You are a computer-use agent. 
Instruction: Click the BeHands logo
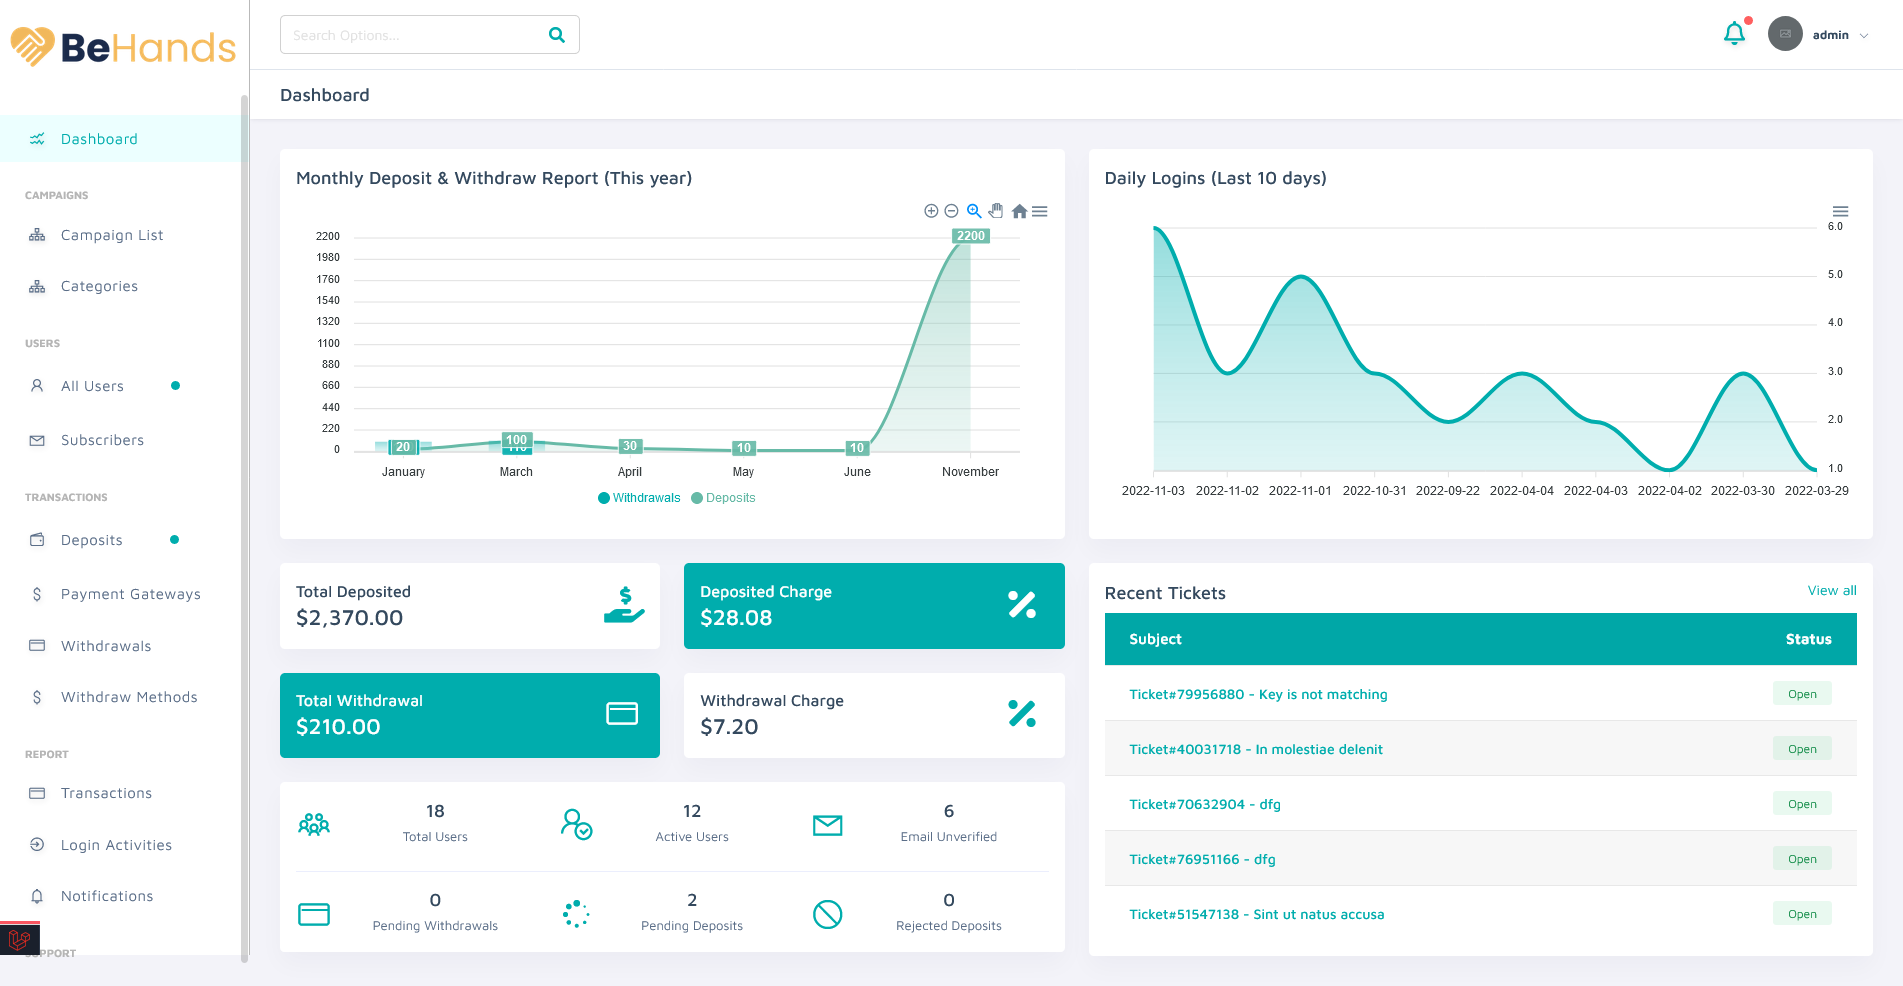[123, 46]
